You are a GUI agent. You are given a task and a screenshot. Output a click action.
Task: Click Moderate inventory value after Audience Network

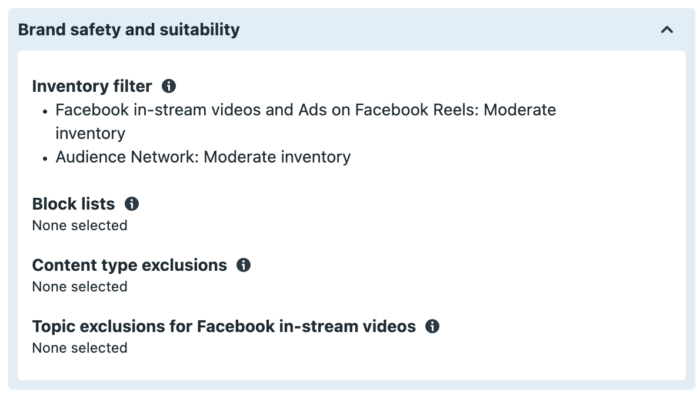click(x=277, y=157)
